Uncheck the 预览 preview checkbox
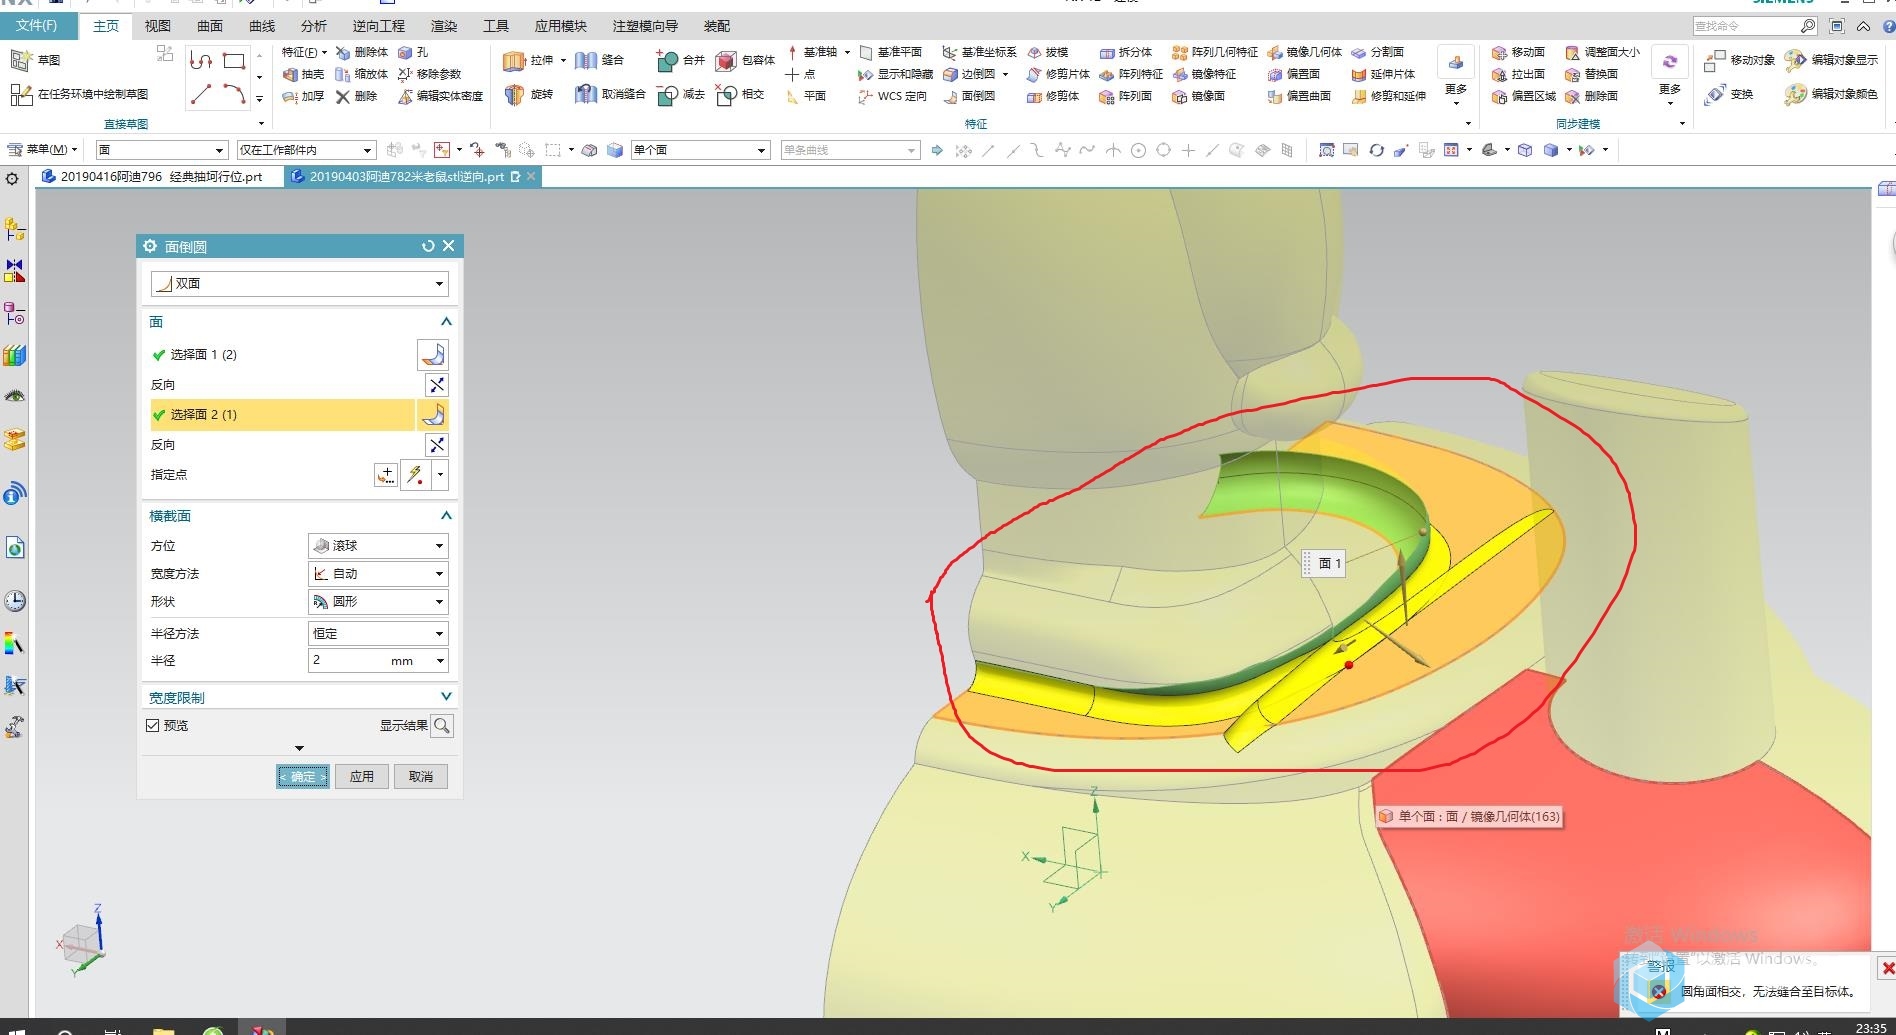Image resolution: width=1896 pixels, height=1035 pixels. [153, 725]
